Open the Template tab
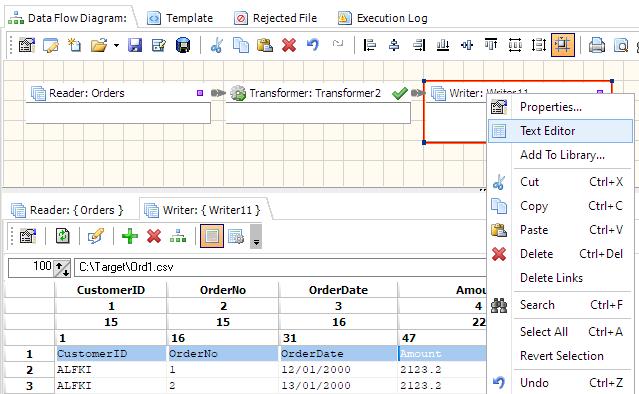Screen dimensions: 639x394 pyautogui.click(x=180, y=18)
